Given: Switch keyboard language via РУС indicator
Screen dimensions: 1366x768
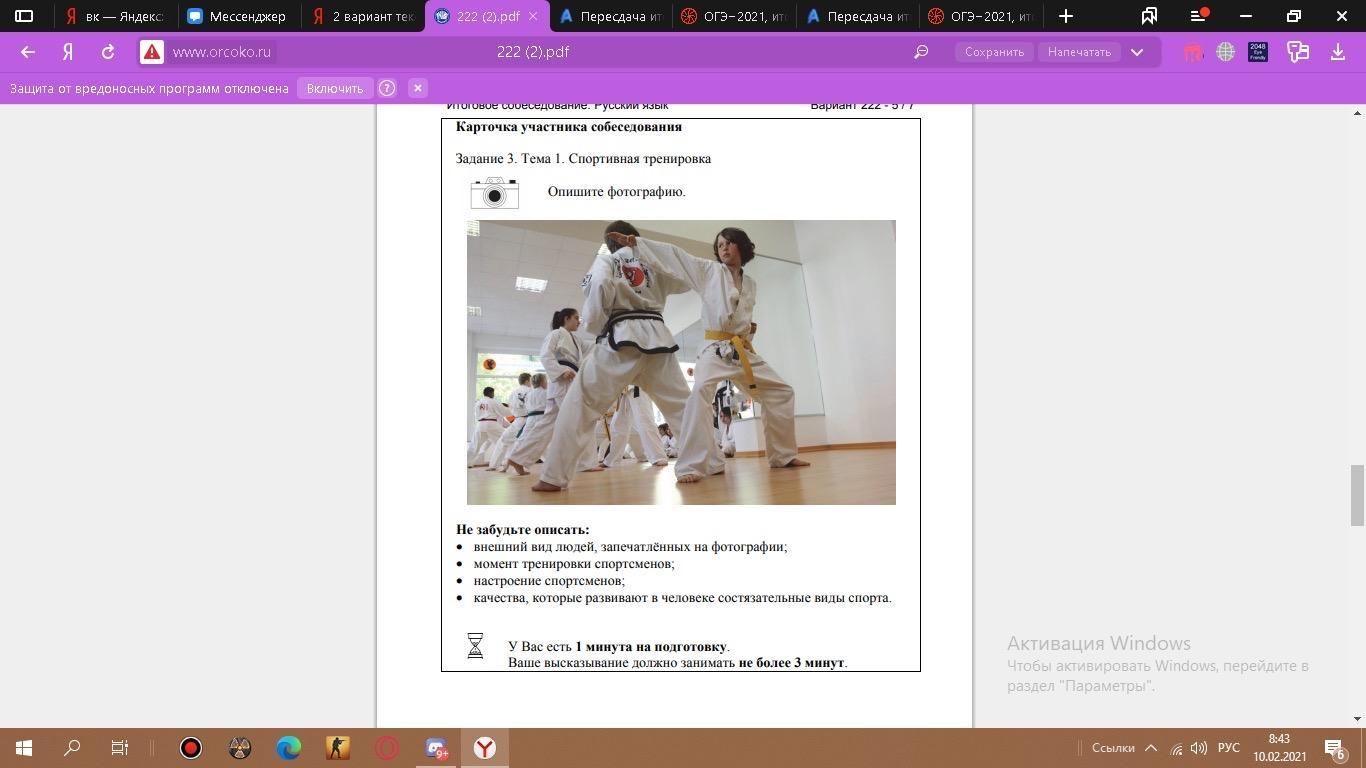Looking at the screenshot, I should tap(1229, 748).
